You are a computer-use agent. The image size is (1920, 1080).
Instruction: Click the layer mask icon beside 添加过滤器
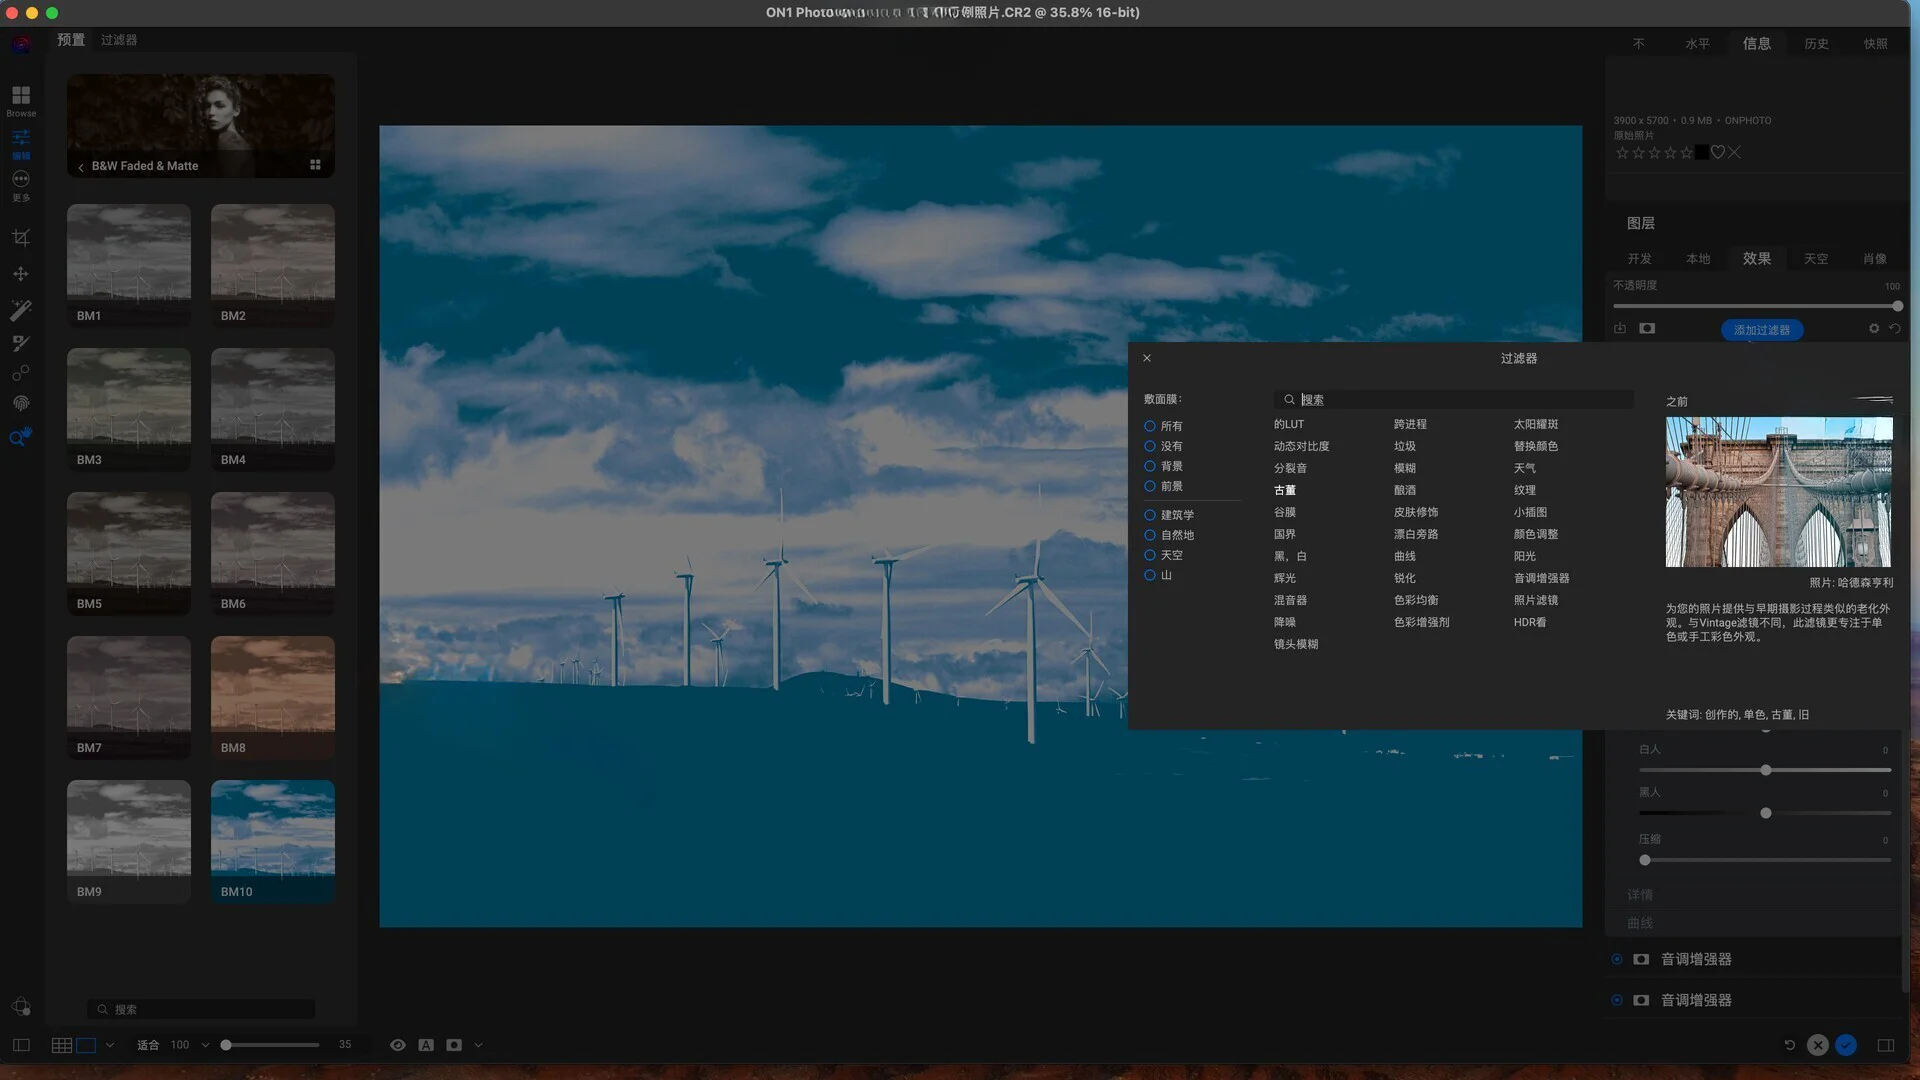[1647, 329]
